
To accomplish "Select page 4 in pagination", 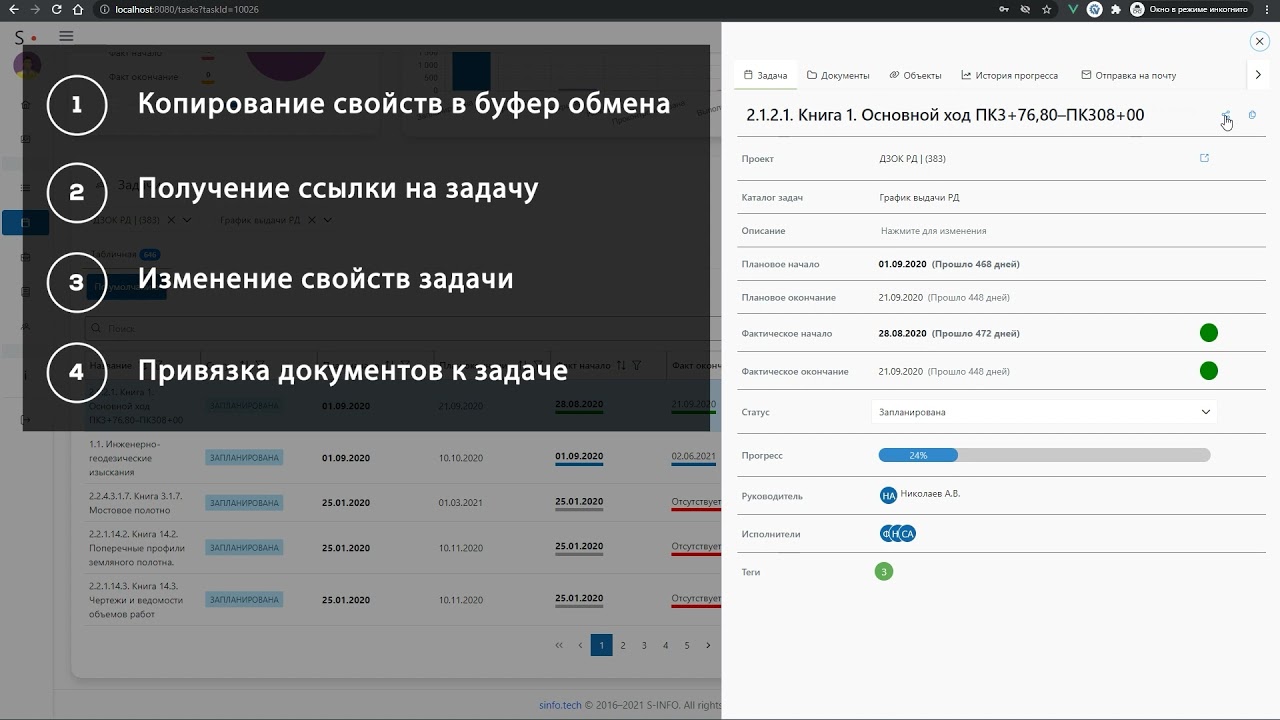I will click(665, 645).
